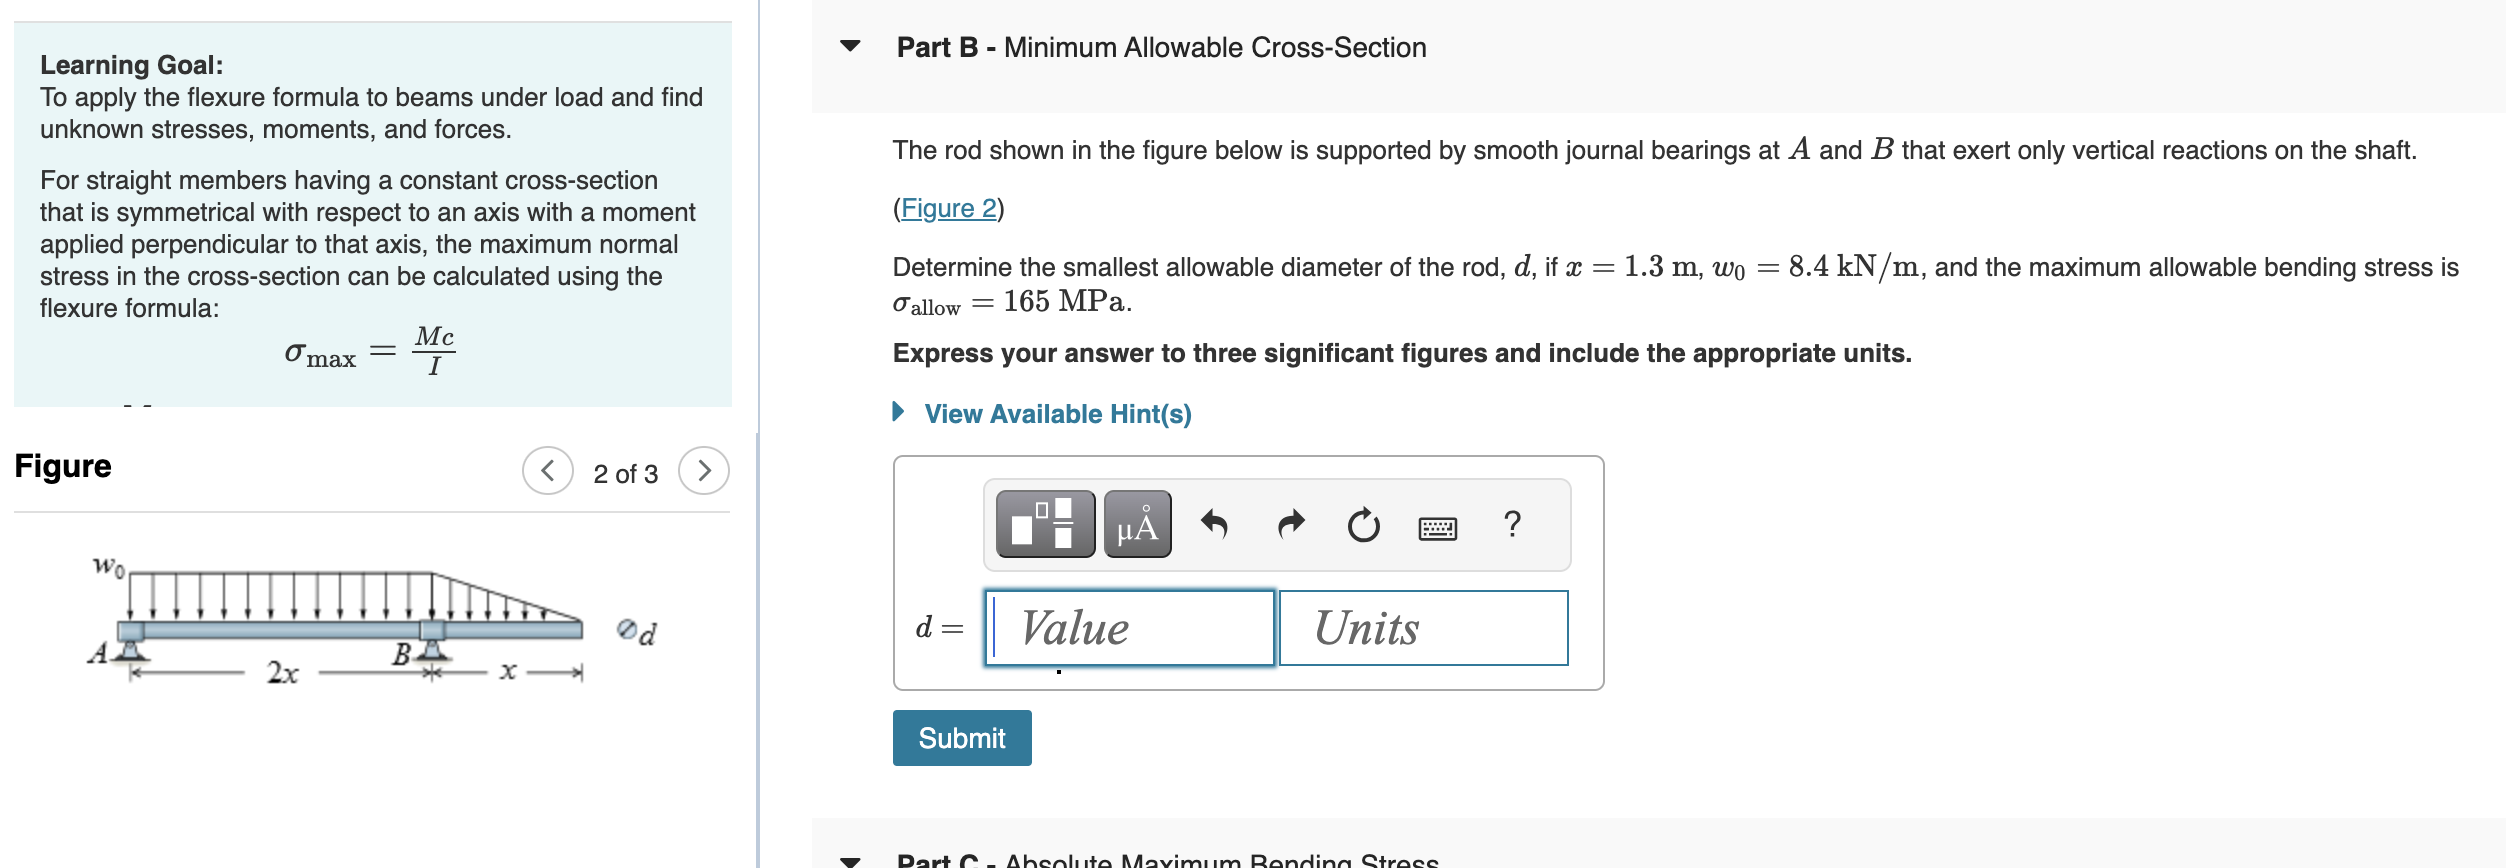Image resolution: width=2510 pixels, height=868 pixels.
Task: Submit the answer for Part B
Action: tap(960, 737)
